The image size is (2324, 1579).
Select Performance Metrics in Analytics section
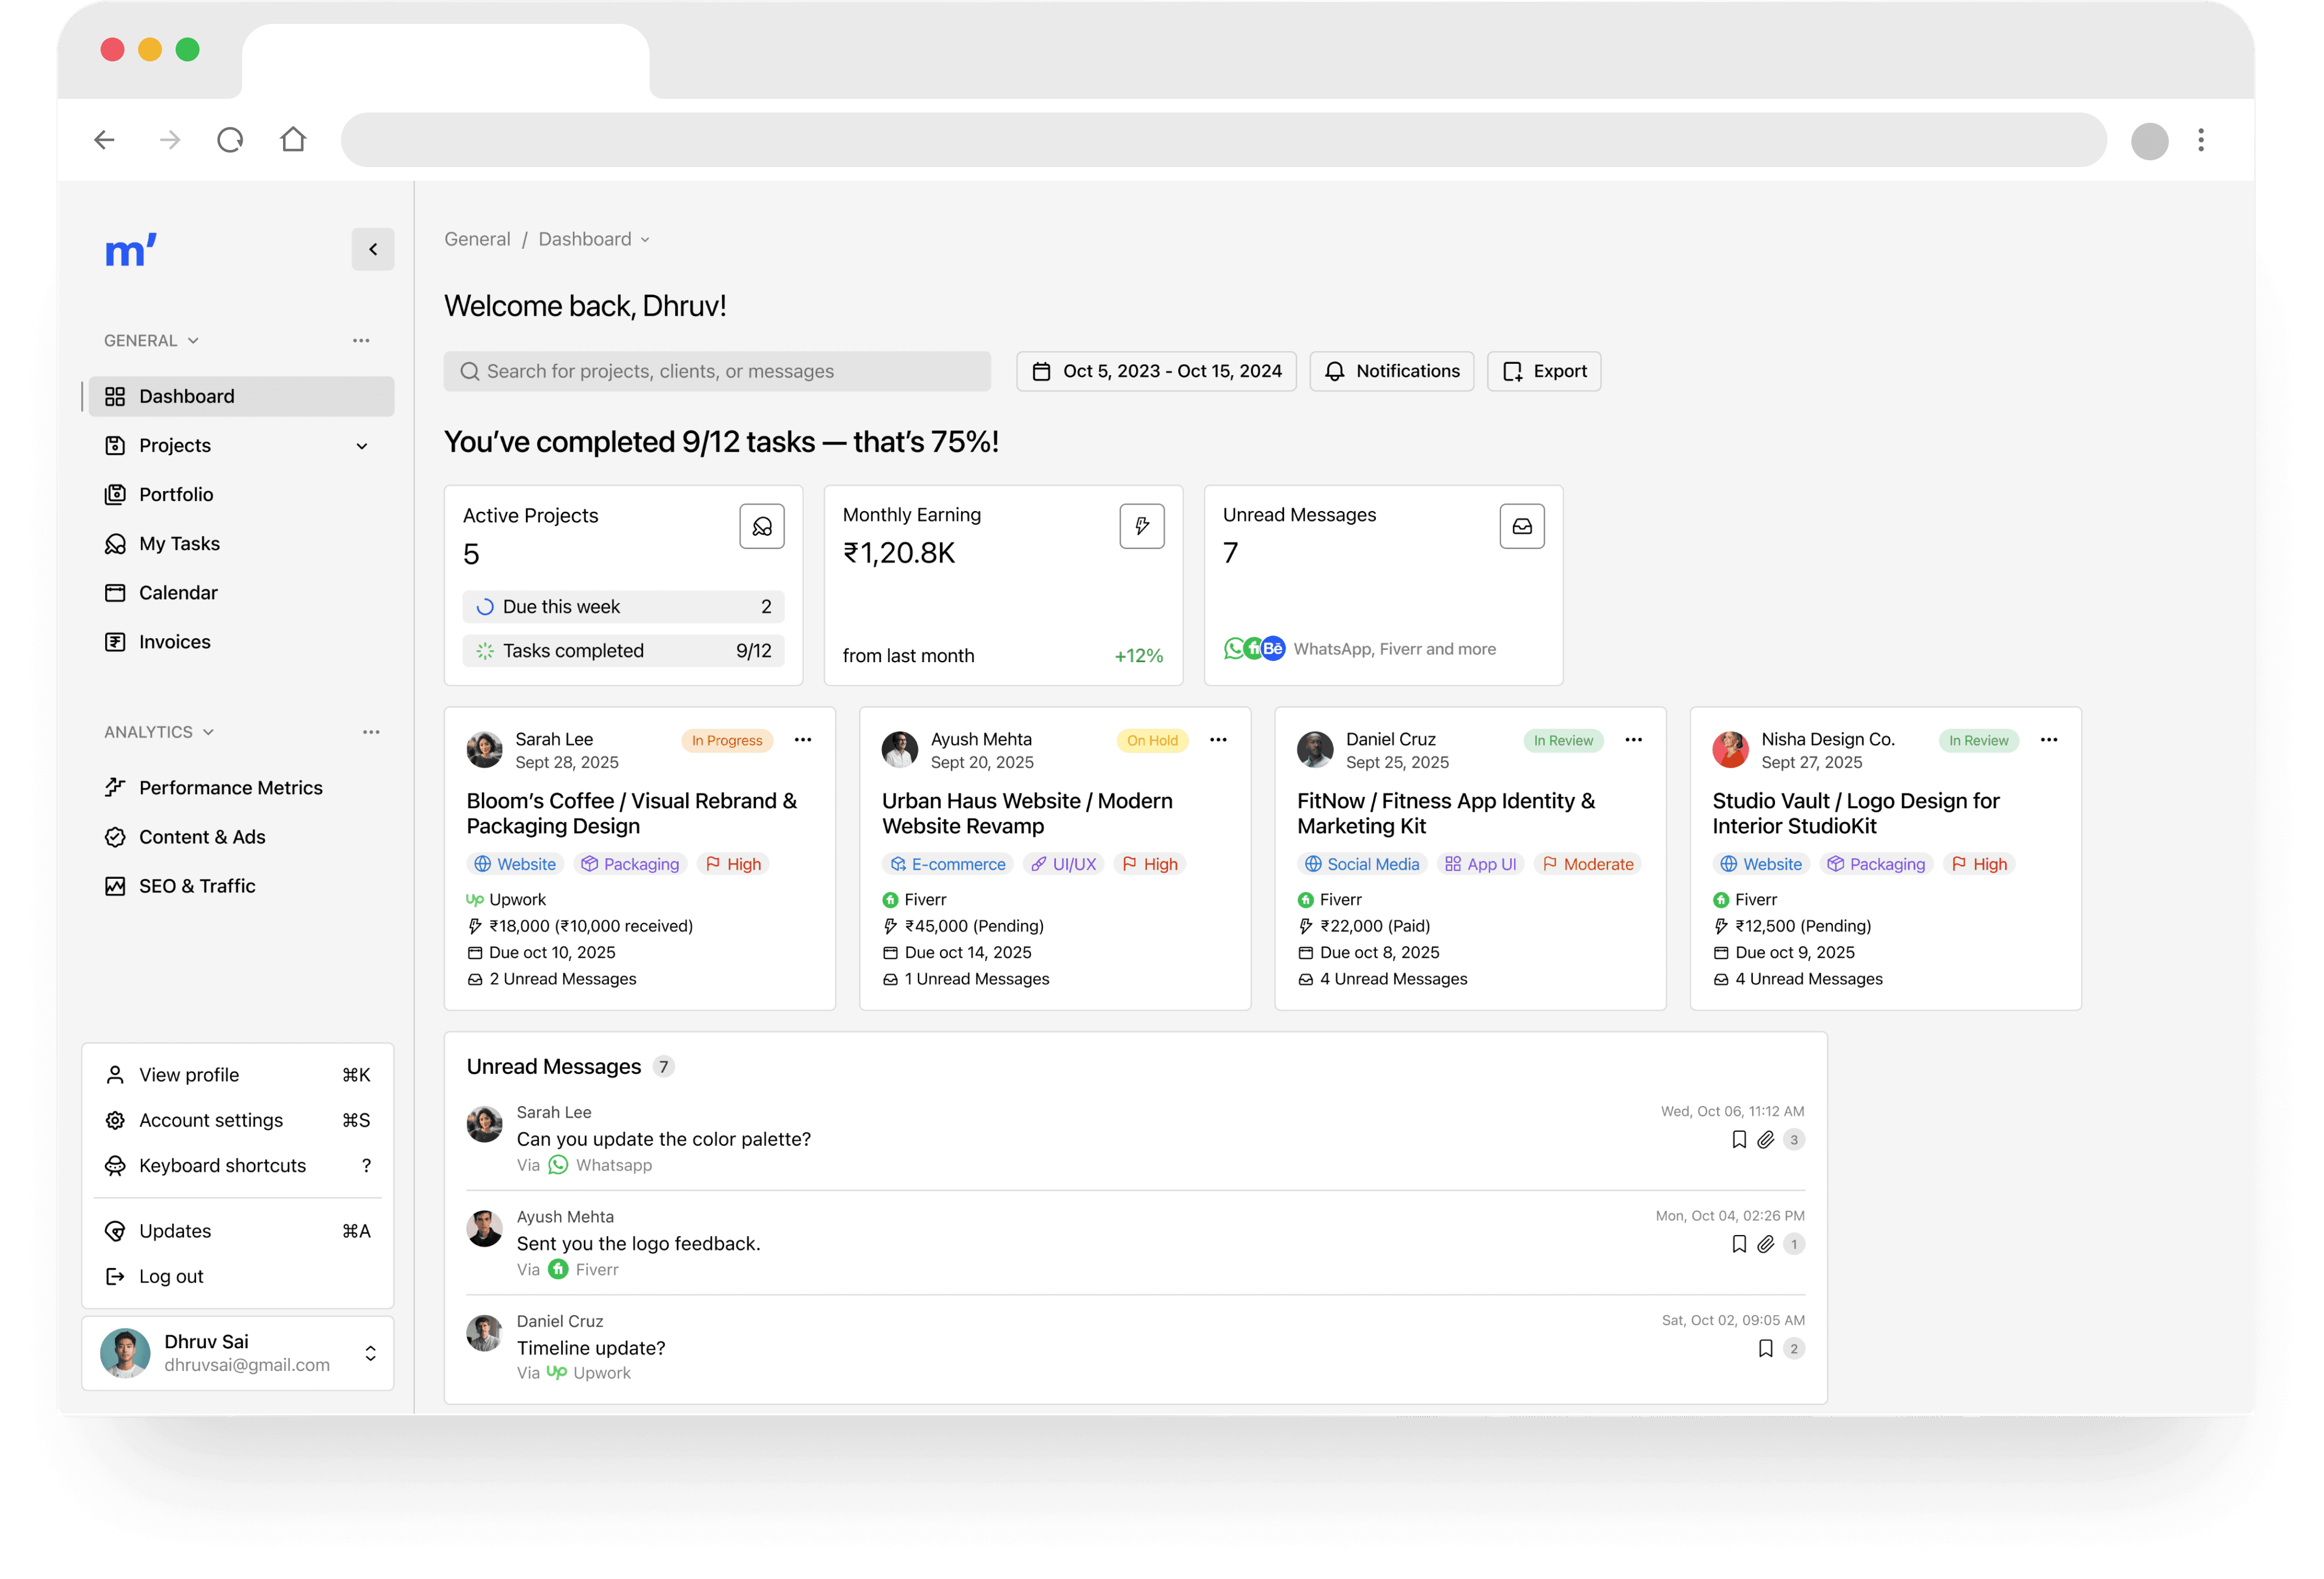point(230,787)
